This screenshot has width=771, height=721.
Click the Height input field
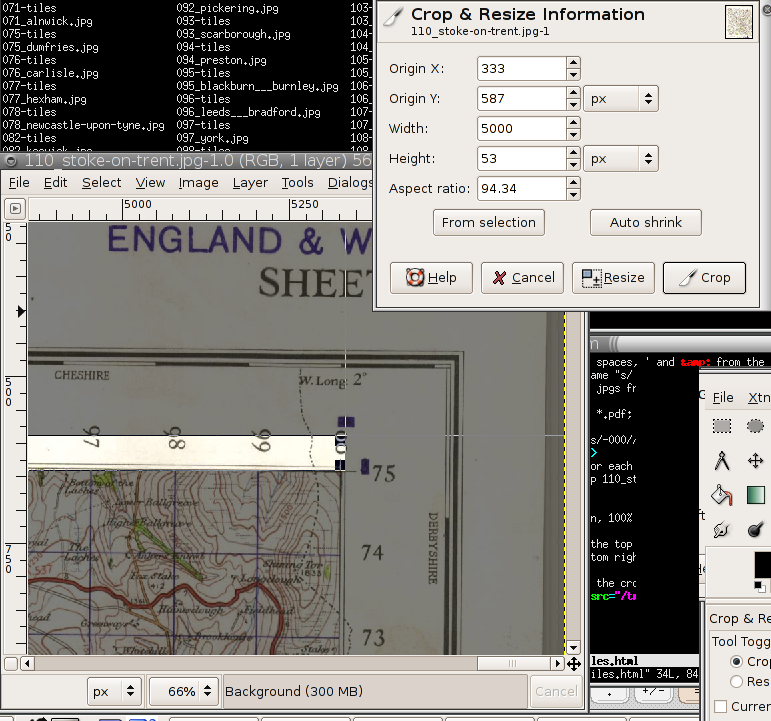click(x=521, y=158)
